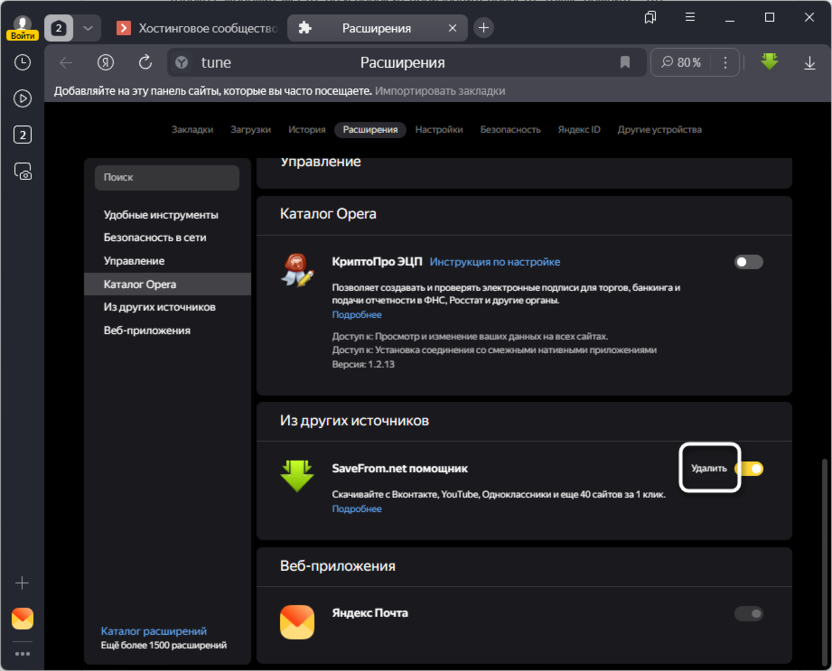
Task: Open downloads with the download arrow icon
Action: (810, 63)
